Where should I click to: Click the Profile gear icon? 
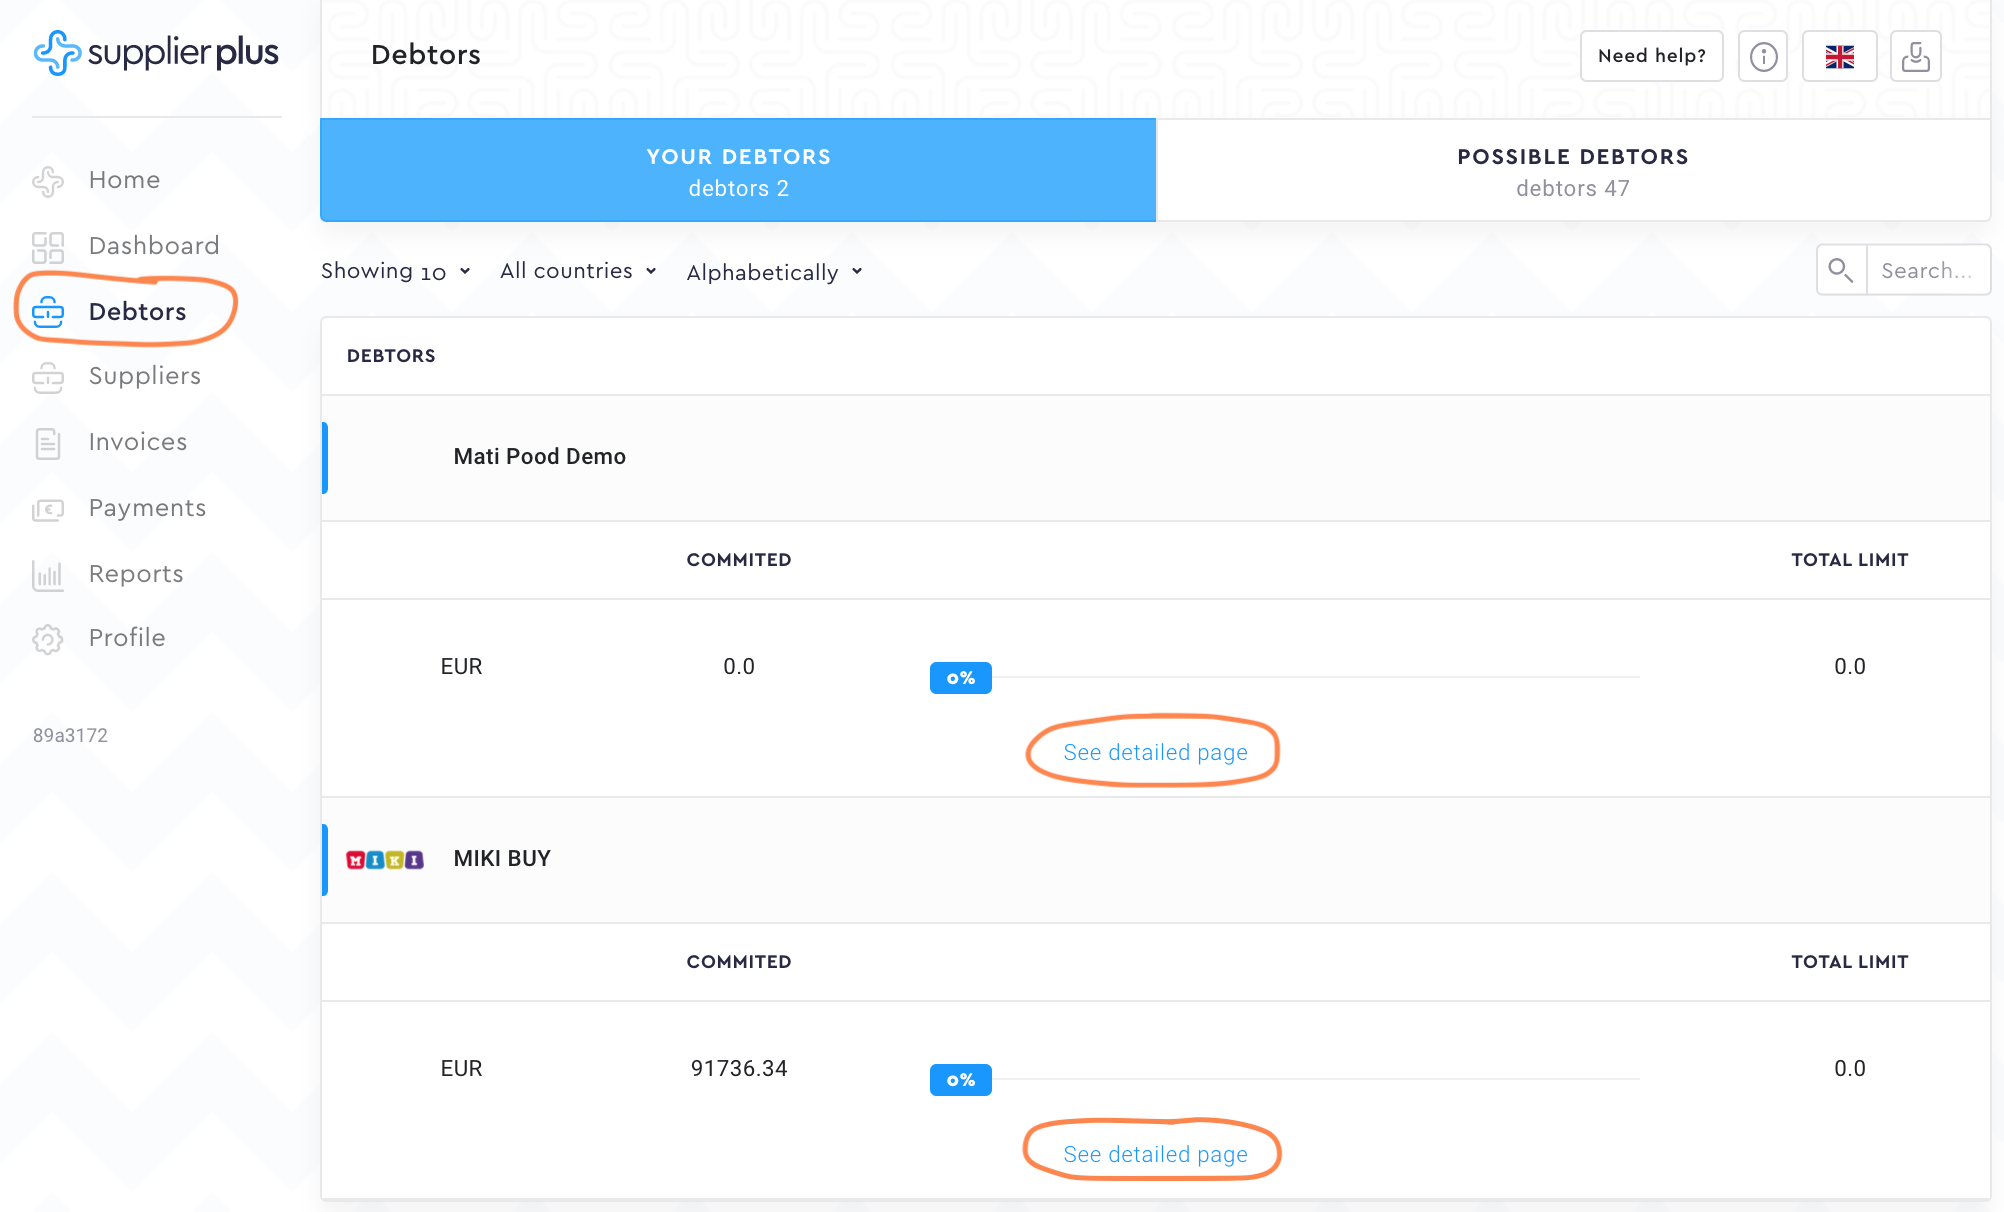[x=47, y=639]
